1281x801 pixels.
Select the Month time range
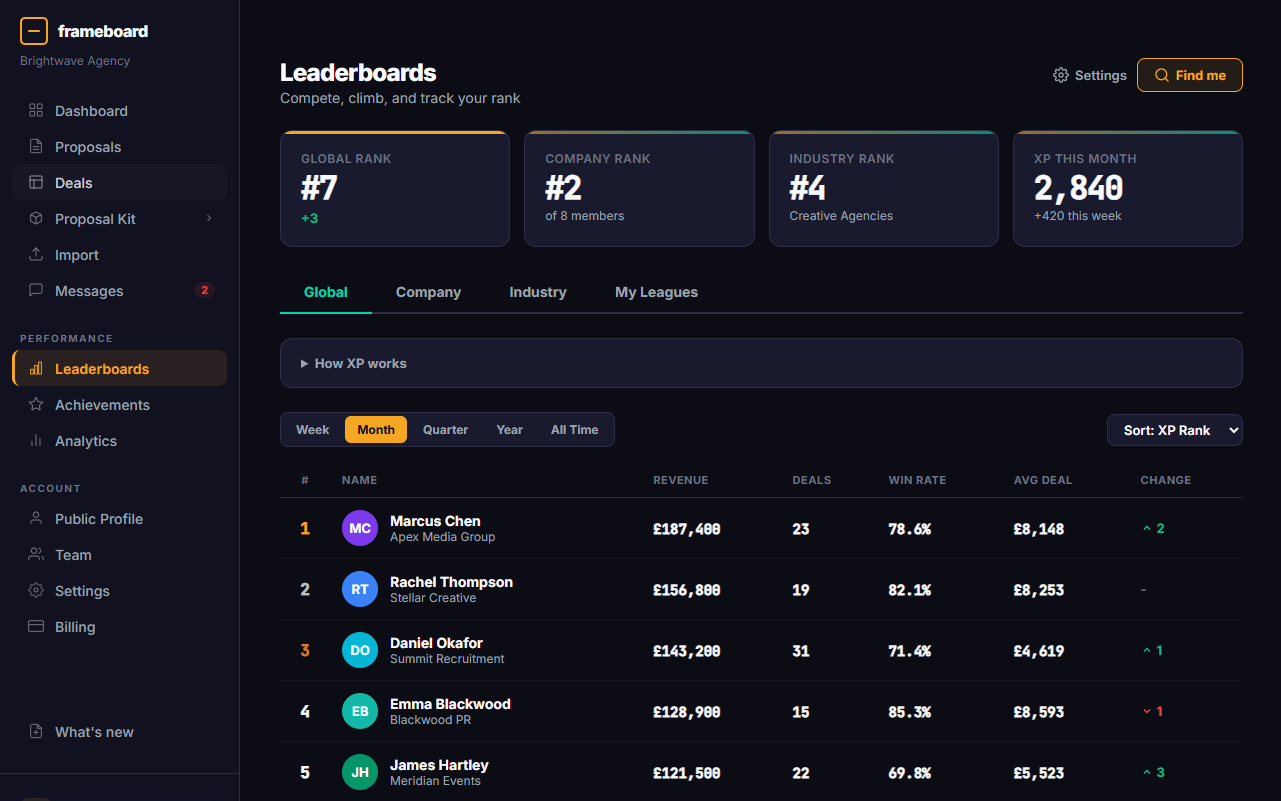tap(376, 430)
